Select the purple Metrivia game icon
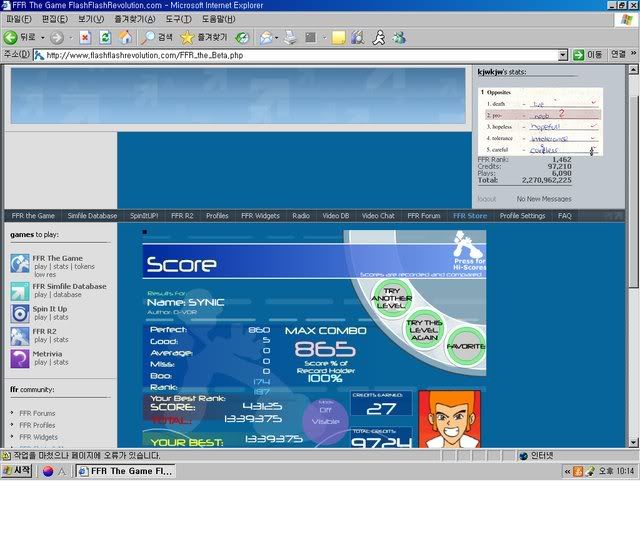Viewport: 640px width, 539px height. pos(20,358)
